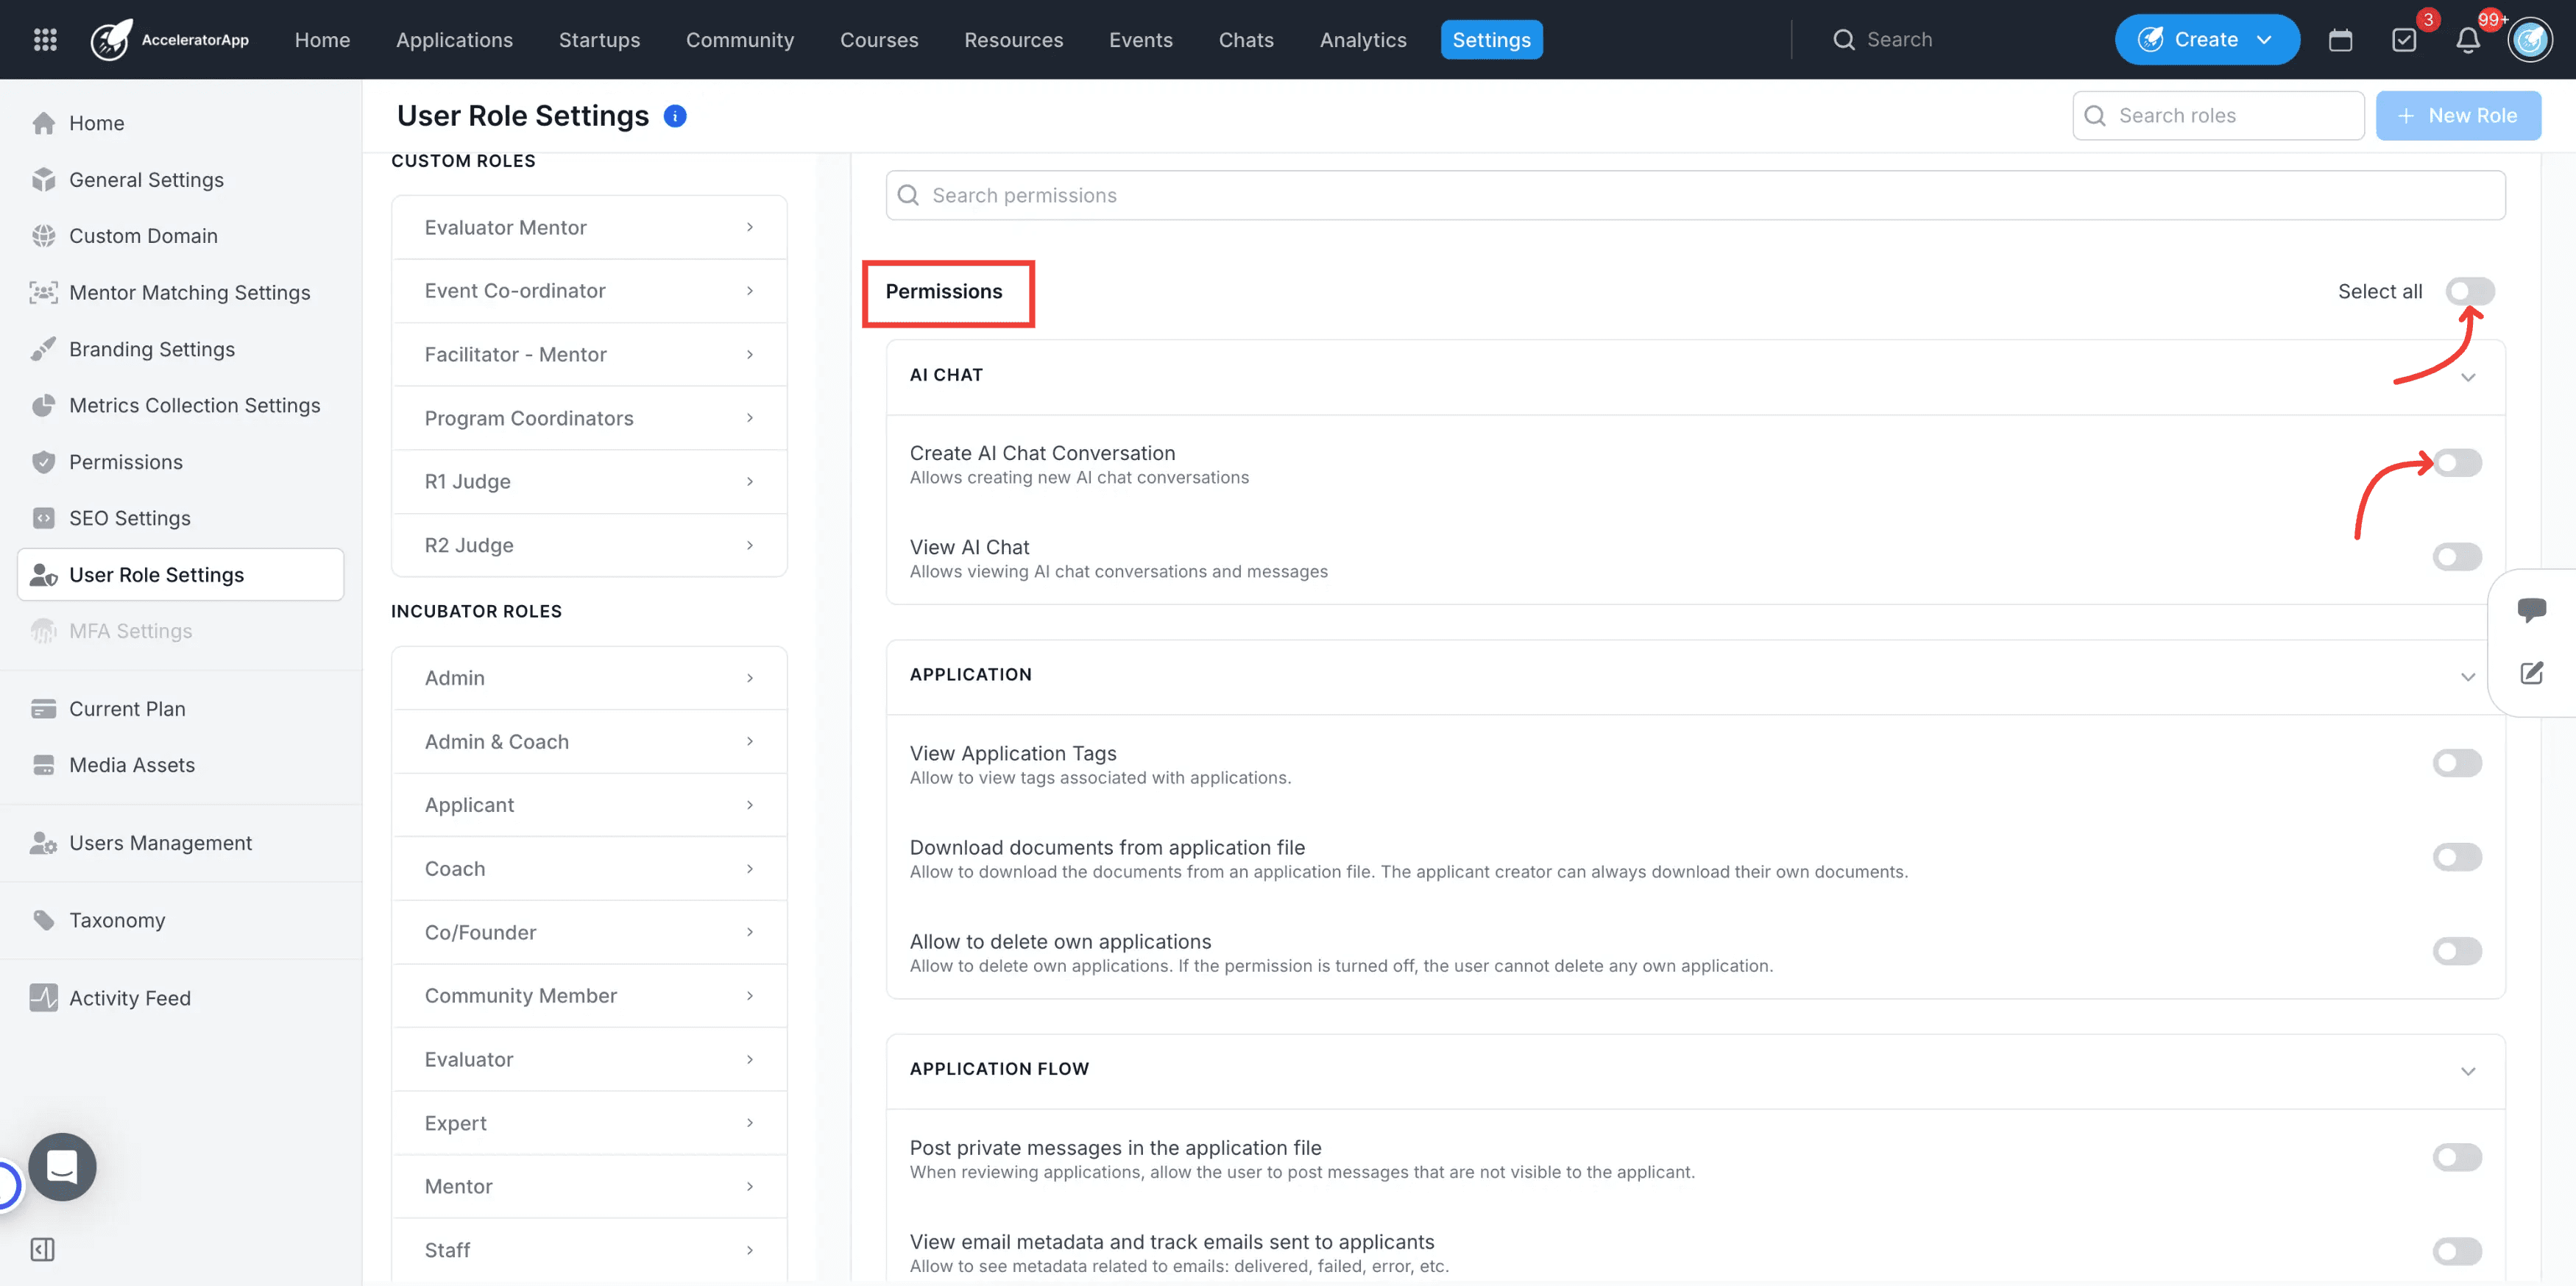Collapse the APPLICATION FLOW section

(2467, 1071)
